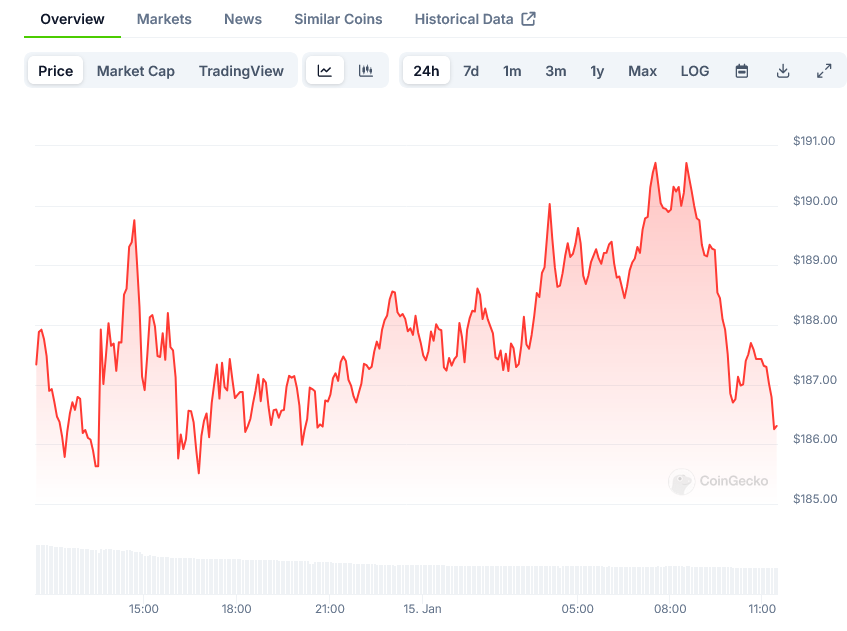
Task: Open the Similar Coins tab
Action: pos(338,19)
